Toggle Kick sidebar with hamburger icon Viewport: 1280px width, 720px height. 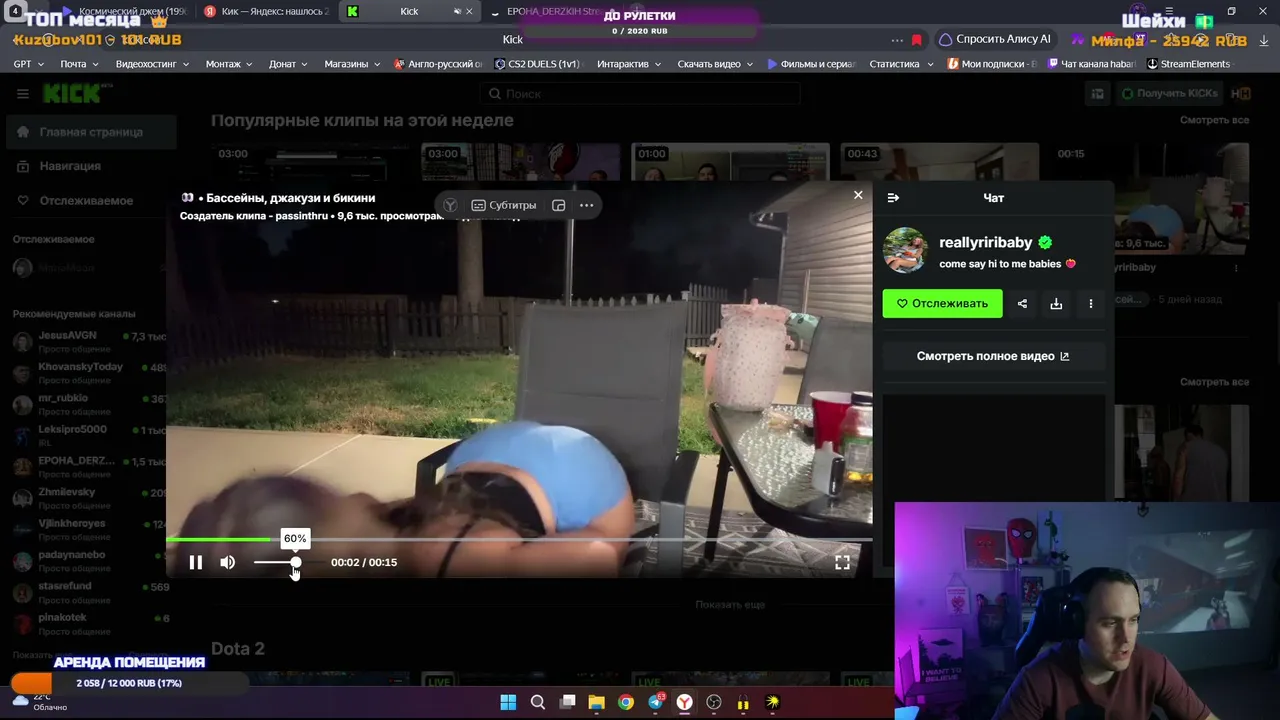(23, 94)
